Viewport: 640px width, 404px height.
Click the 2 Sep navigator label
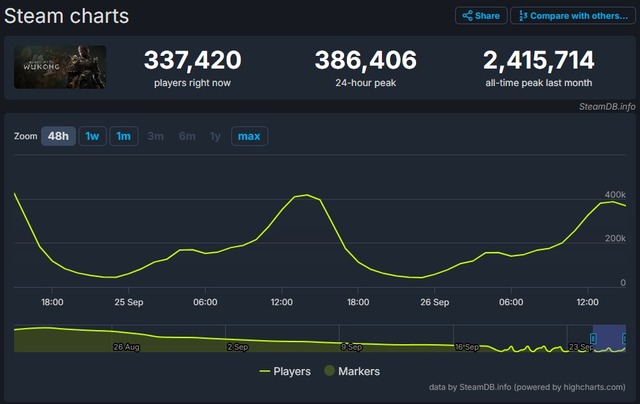pos(238,347)
